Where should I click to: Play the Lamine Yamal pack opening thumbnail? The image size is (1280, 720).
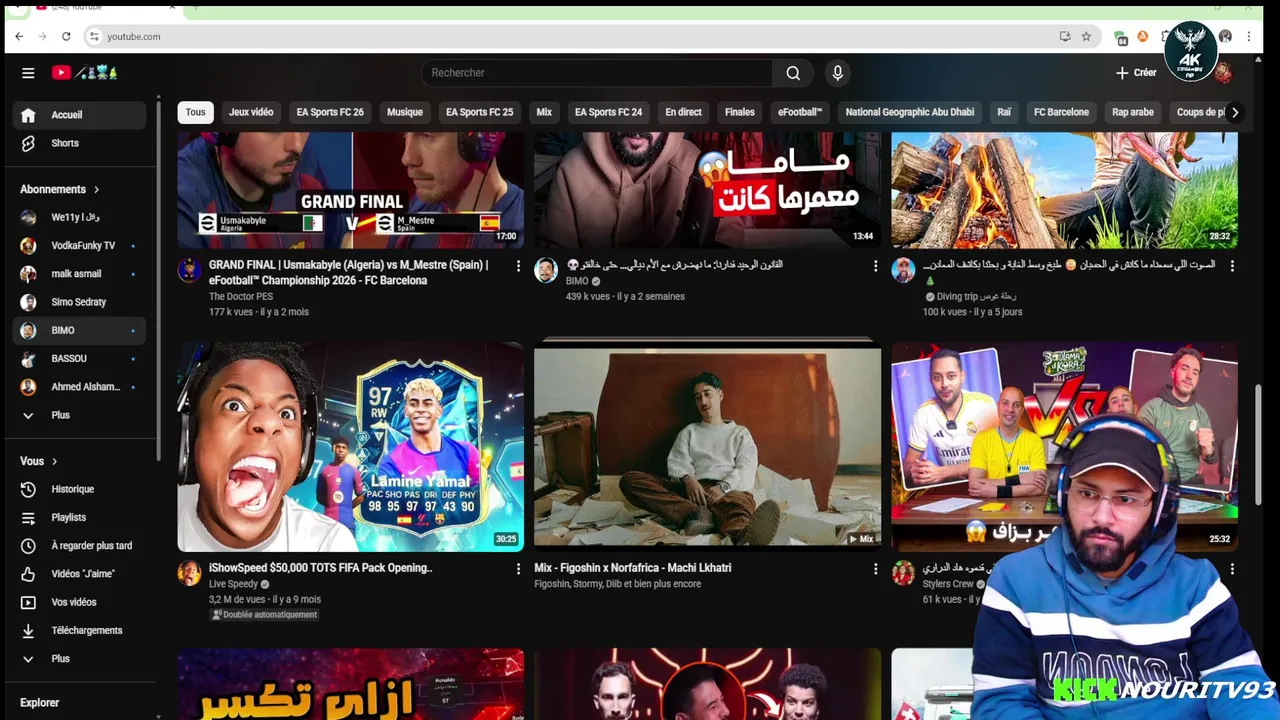pos(350,447)
